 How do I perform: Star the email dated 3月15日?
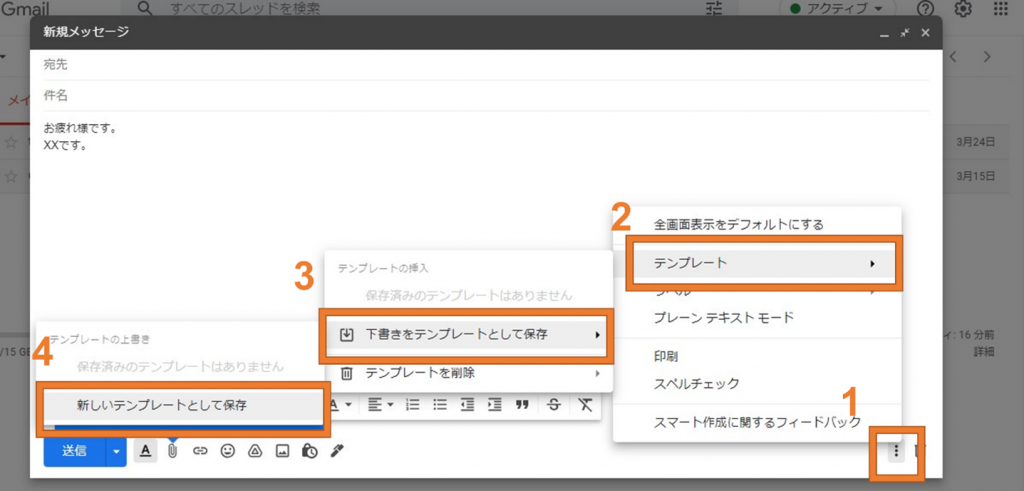(10, 176)
